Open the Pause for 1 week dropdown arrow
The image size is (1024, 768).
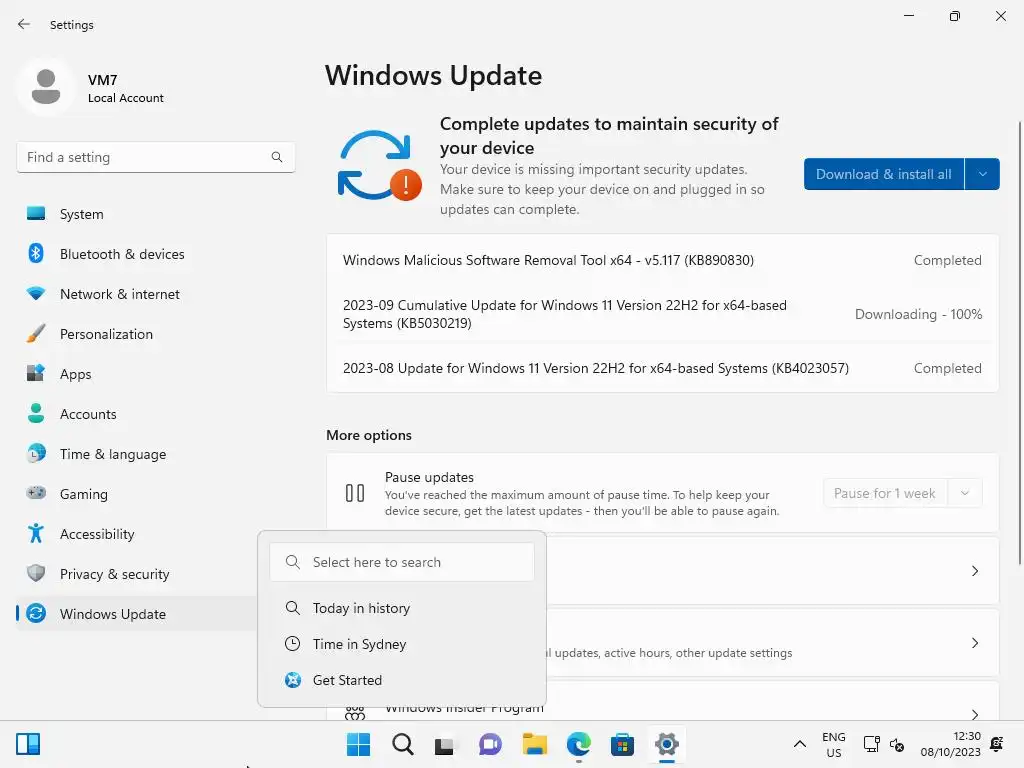(x=965, y=493)
